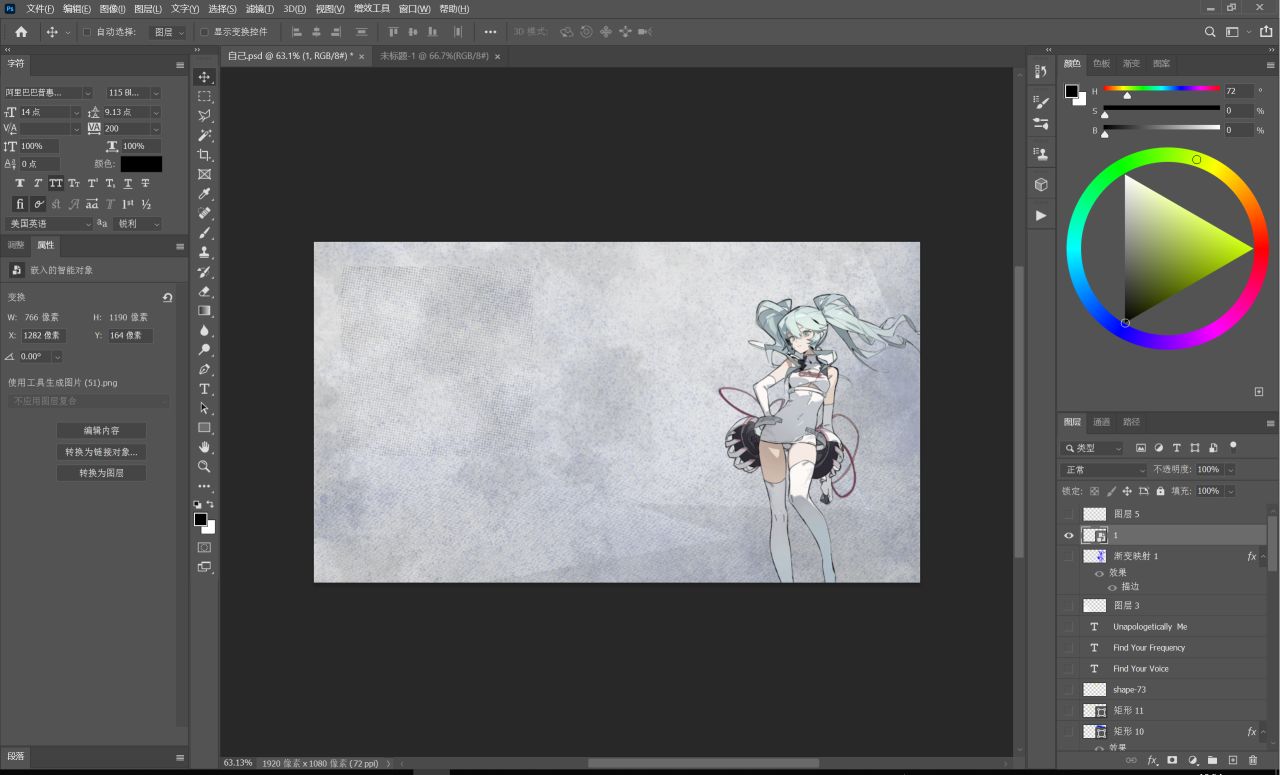Select the Zoom magnifier tool
1280x775 pixels.
tap(204, 467)
